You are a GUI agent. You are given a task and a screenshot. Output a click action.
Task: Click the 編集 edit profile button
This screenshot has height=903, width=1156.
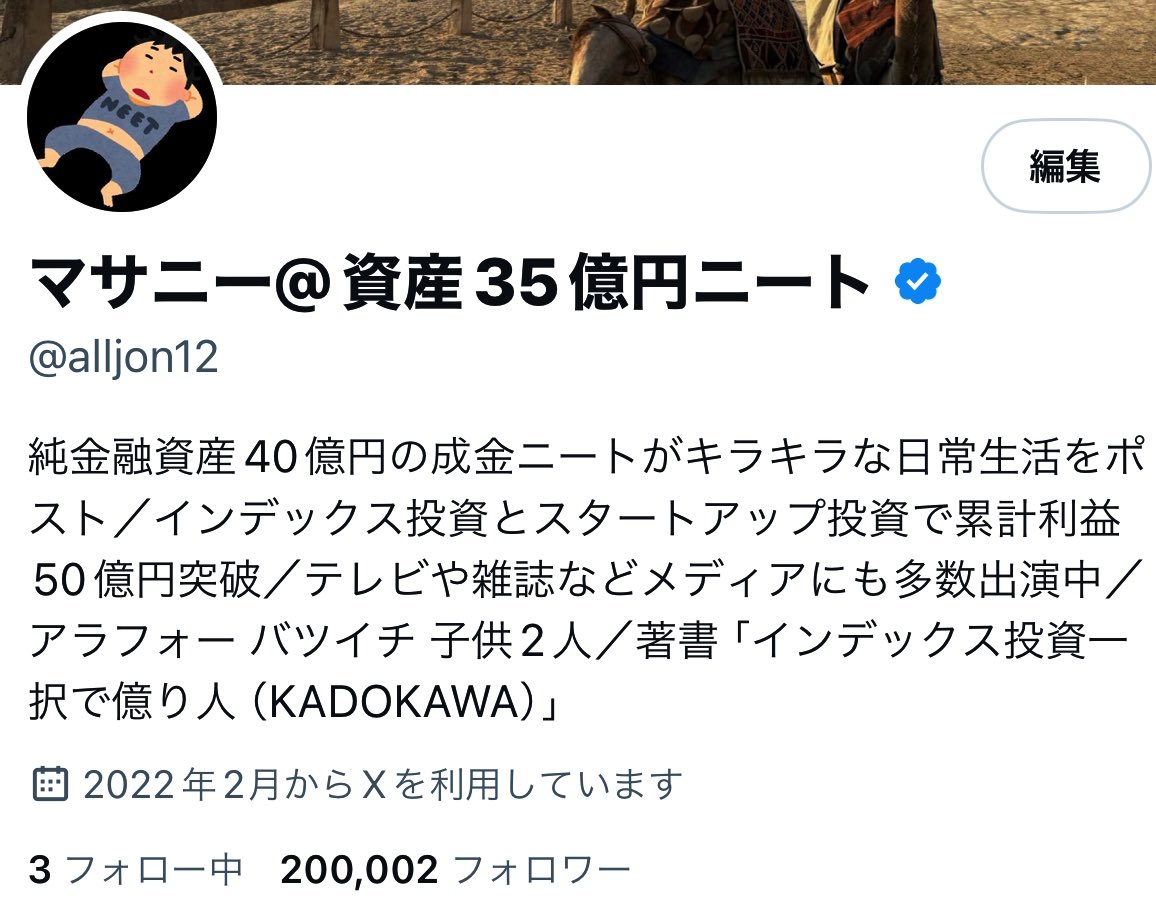point(1065,166)
